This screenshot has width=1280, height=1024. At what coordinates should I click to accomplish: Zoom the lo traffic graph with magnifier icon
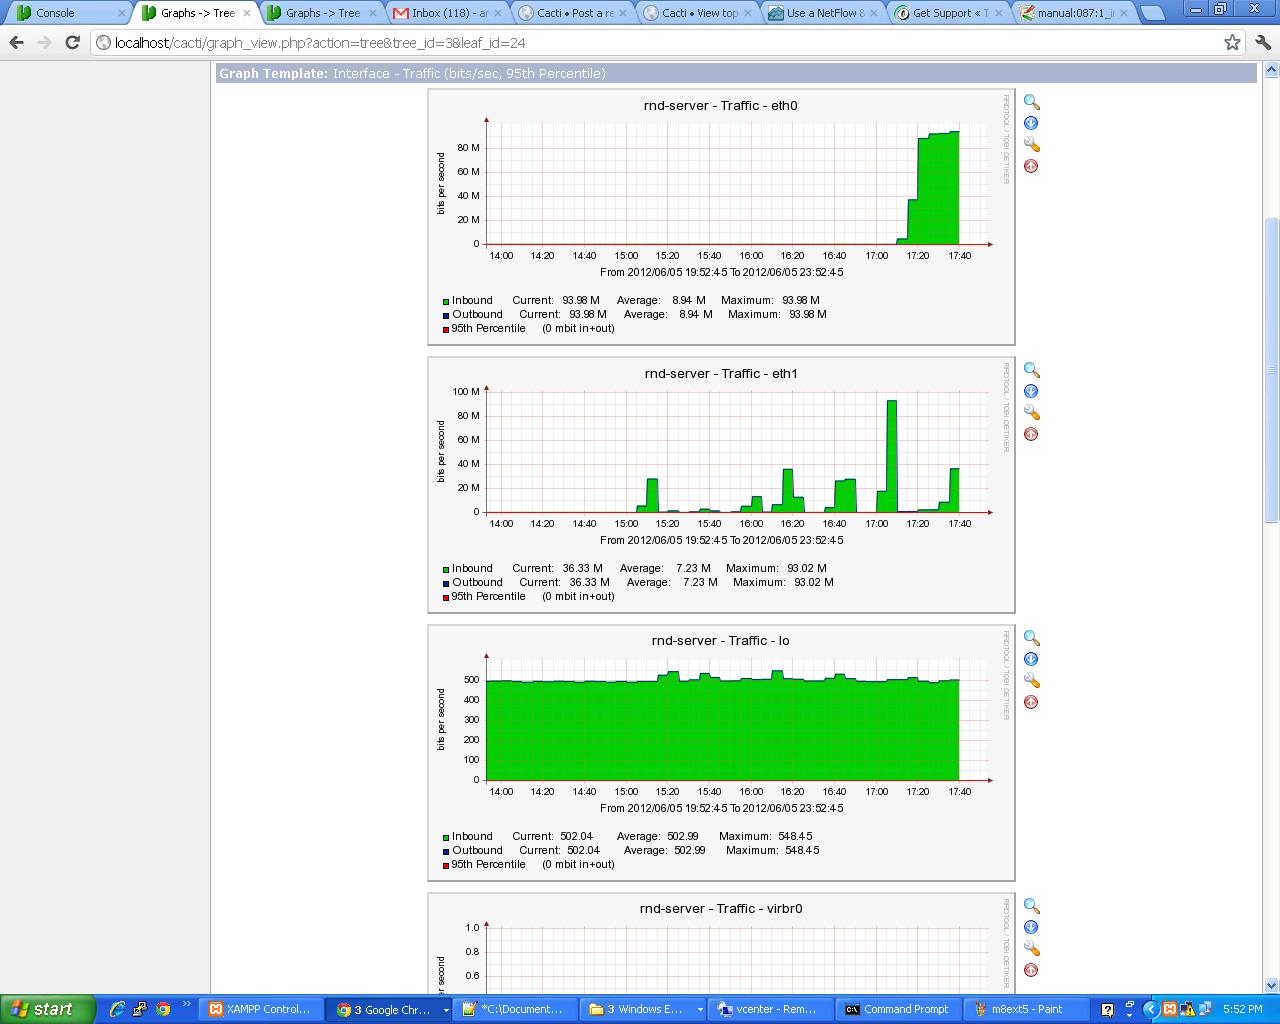[1031, 639]
